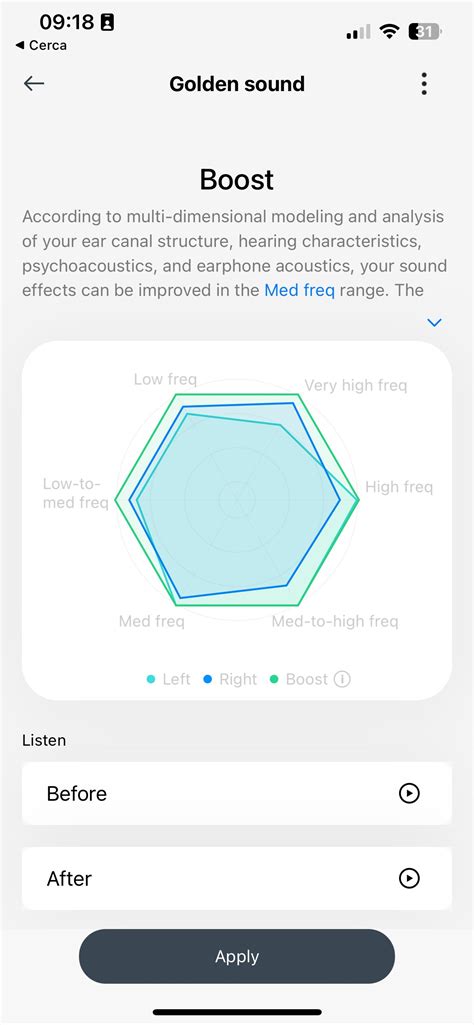Viewport: 474px width, 1025px height.
Task: Expand the Boost description with blue chevron
Action: (434, 322)
